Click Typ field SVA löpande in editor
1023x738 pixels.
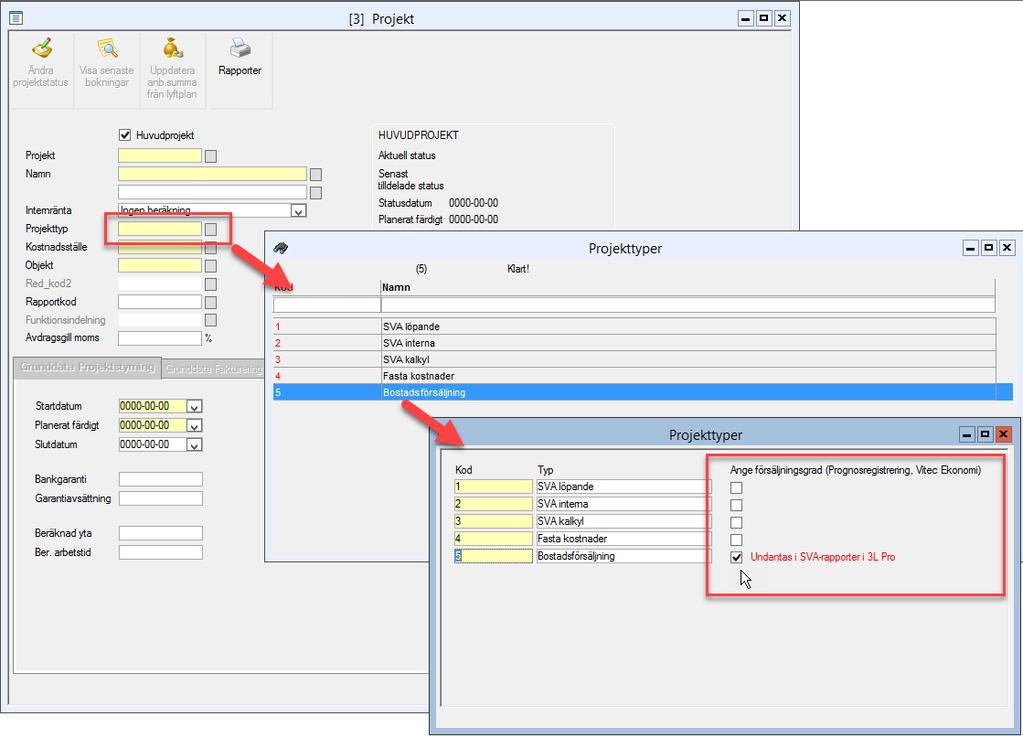click(x=623, y=486)
